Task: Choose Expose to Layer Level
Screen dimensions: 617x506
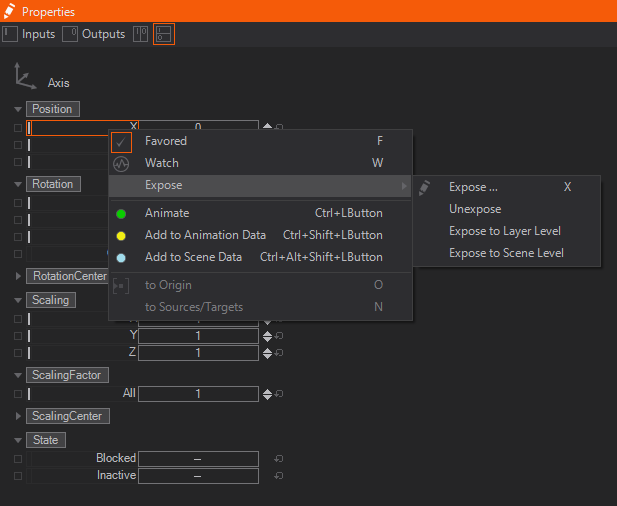Action: pos(504,231)
